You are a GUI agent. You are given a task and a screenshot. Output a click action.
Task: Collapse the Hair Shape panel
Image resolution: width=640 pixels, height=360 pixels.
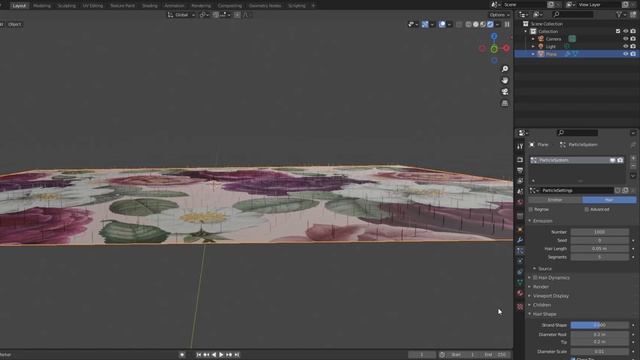pos(530,314)
